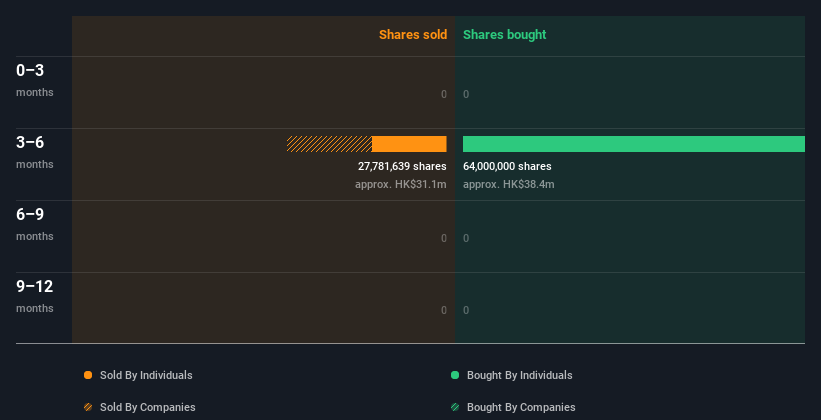Select the 0–3 months row label
The image size is (821, 420).
point(35,80)
